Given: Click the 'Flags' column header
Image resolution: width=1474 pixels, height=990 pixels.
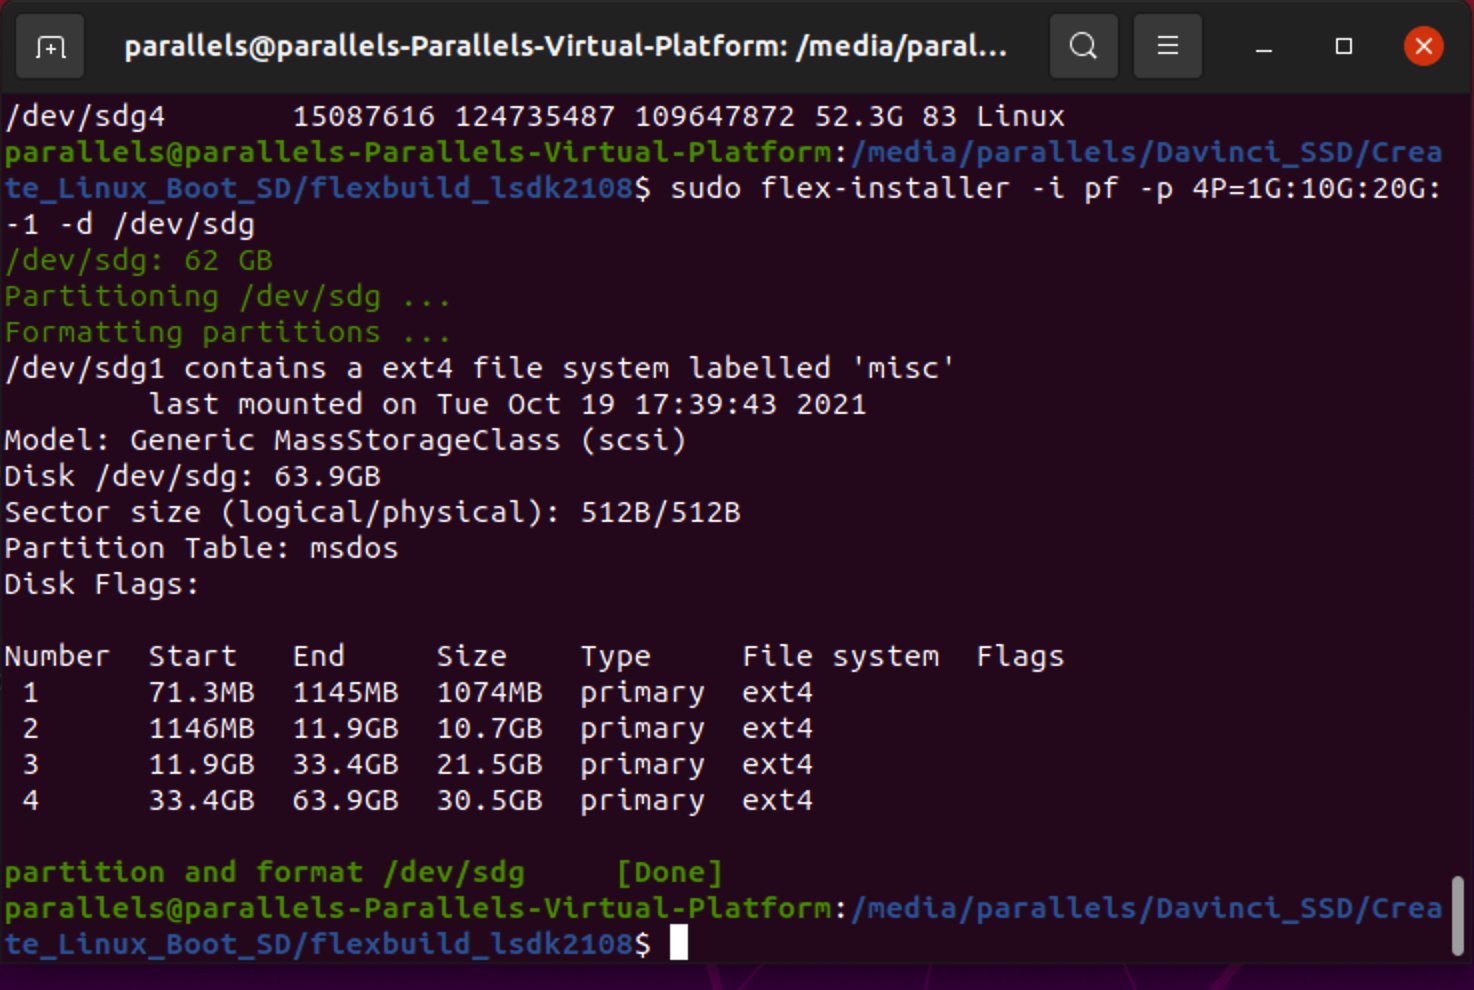Looking at the screenshot, I should 1019,656.
